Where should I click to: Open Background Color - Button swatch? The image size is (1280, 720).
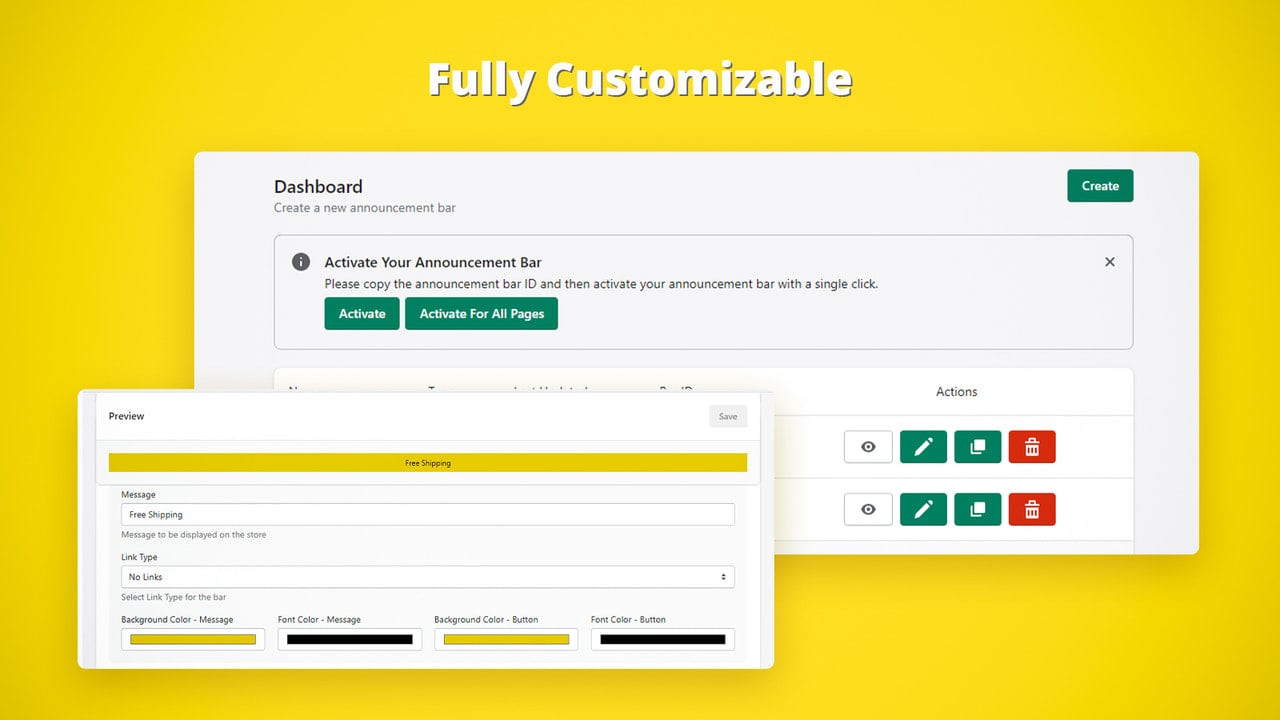pos(506,639)
